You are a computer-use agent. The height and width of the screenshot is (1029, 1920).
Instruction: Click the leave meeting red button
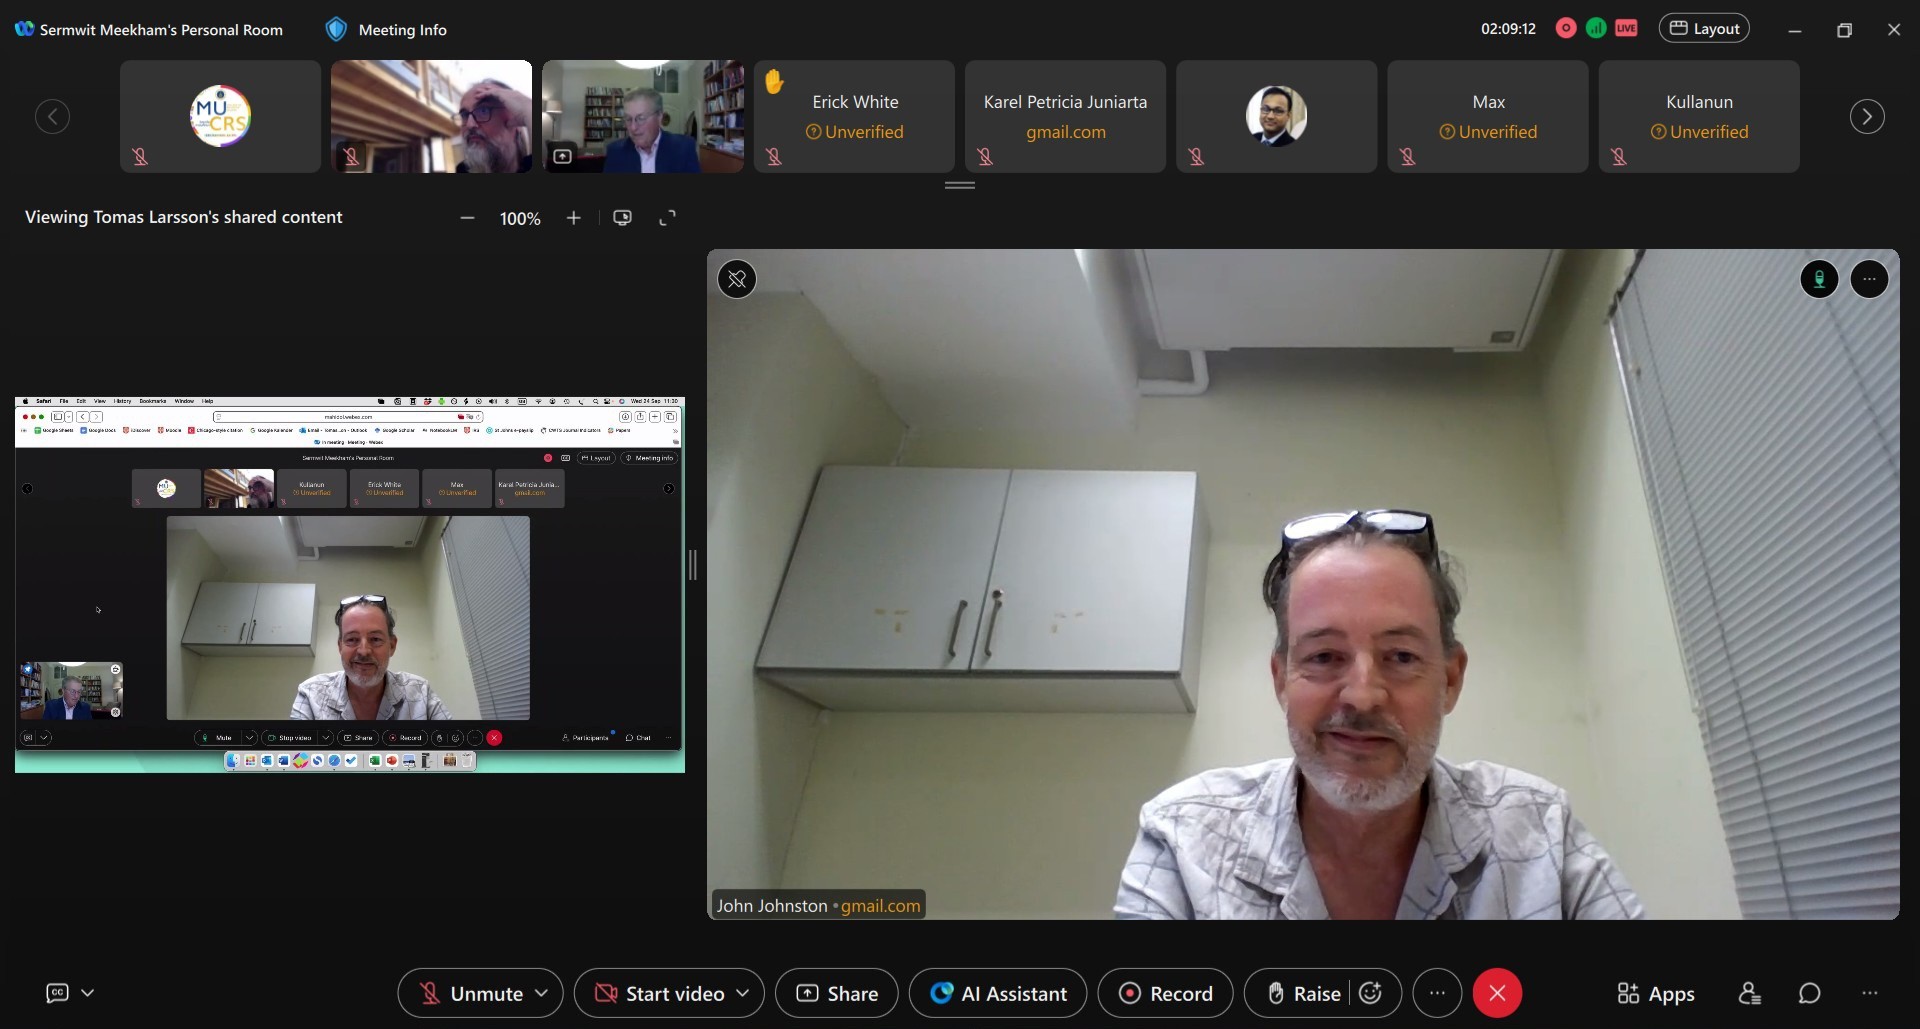[x=1496, y=993]
